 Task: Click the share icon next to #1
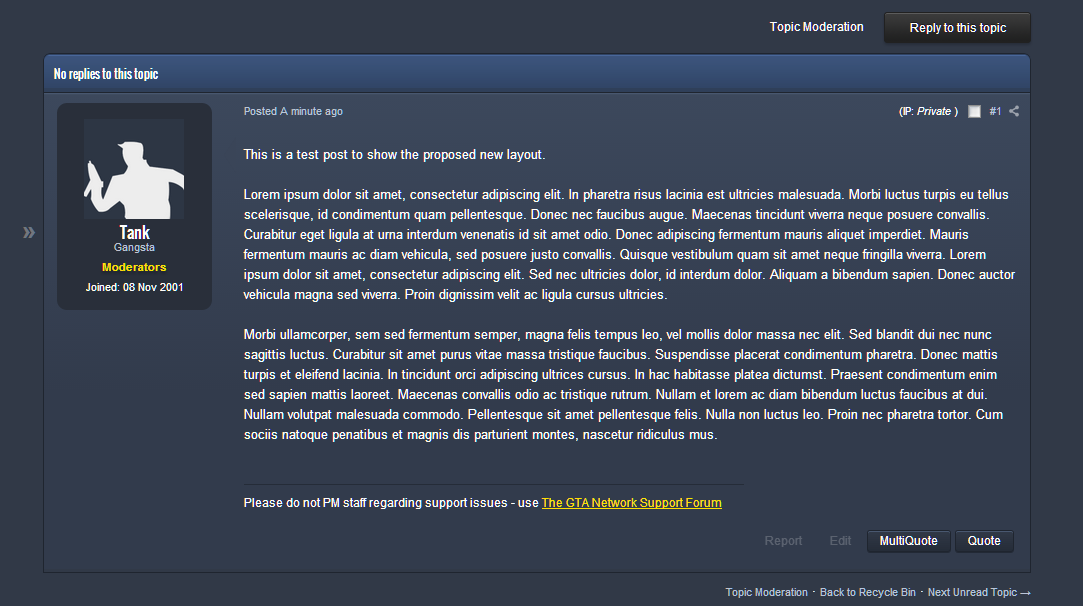(x=1014, y=111)
